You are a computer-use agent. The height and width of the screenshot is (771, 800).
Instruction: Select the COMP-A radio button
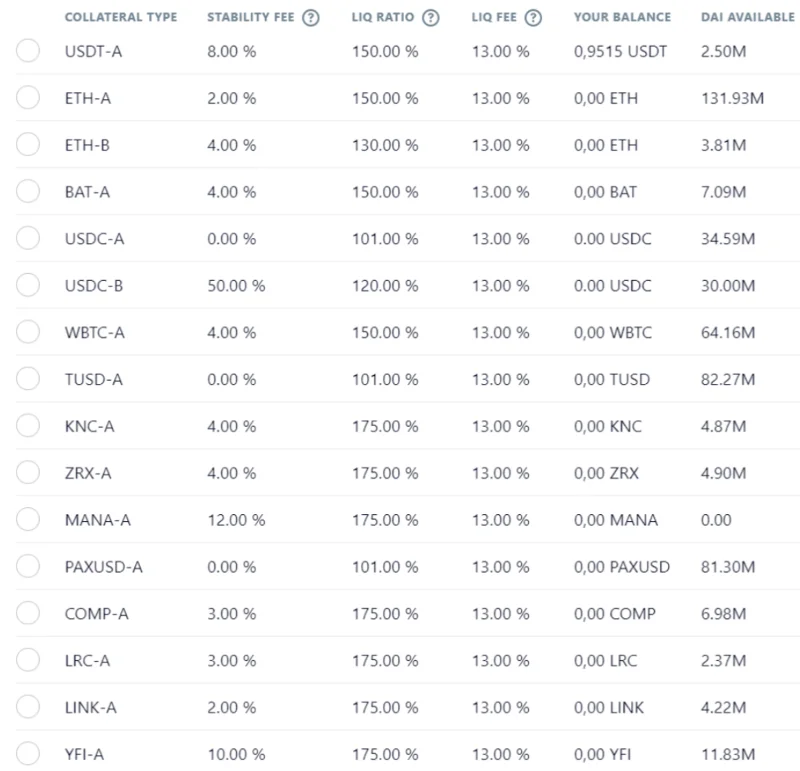[x=28, y=613]
